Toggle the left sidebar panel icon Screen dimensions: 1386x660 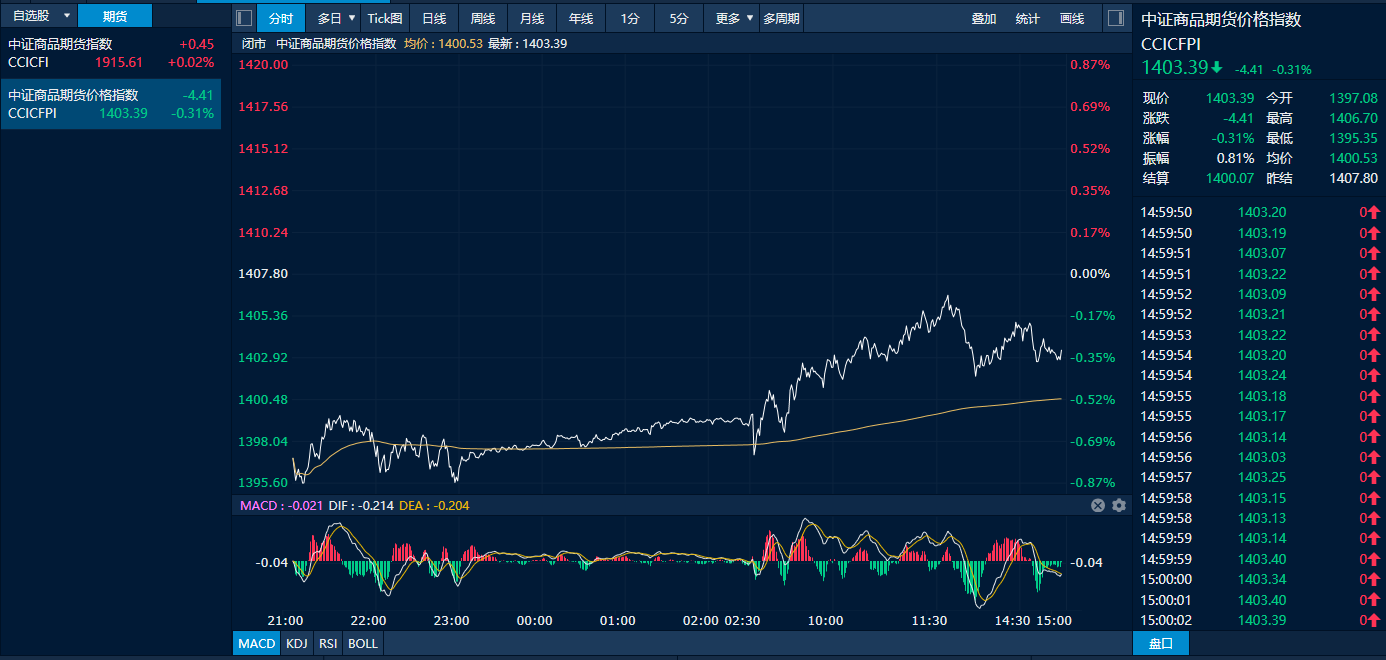pos(244,18)
